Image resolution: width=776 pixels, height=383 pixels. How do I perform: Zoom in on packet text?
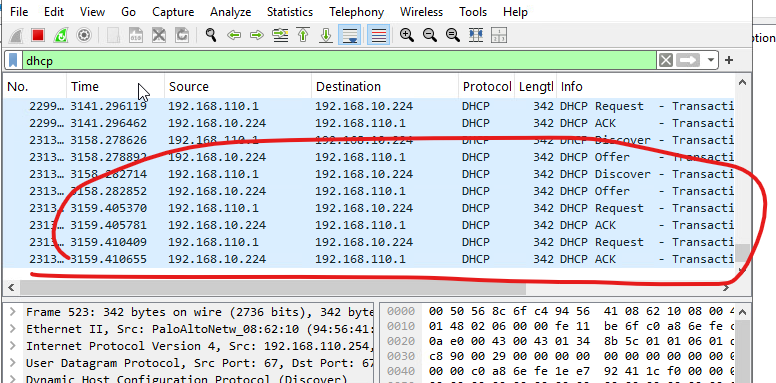point(407,35)
